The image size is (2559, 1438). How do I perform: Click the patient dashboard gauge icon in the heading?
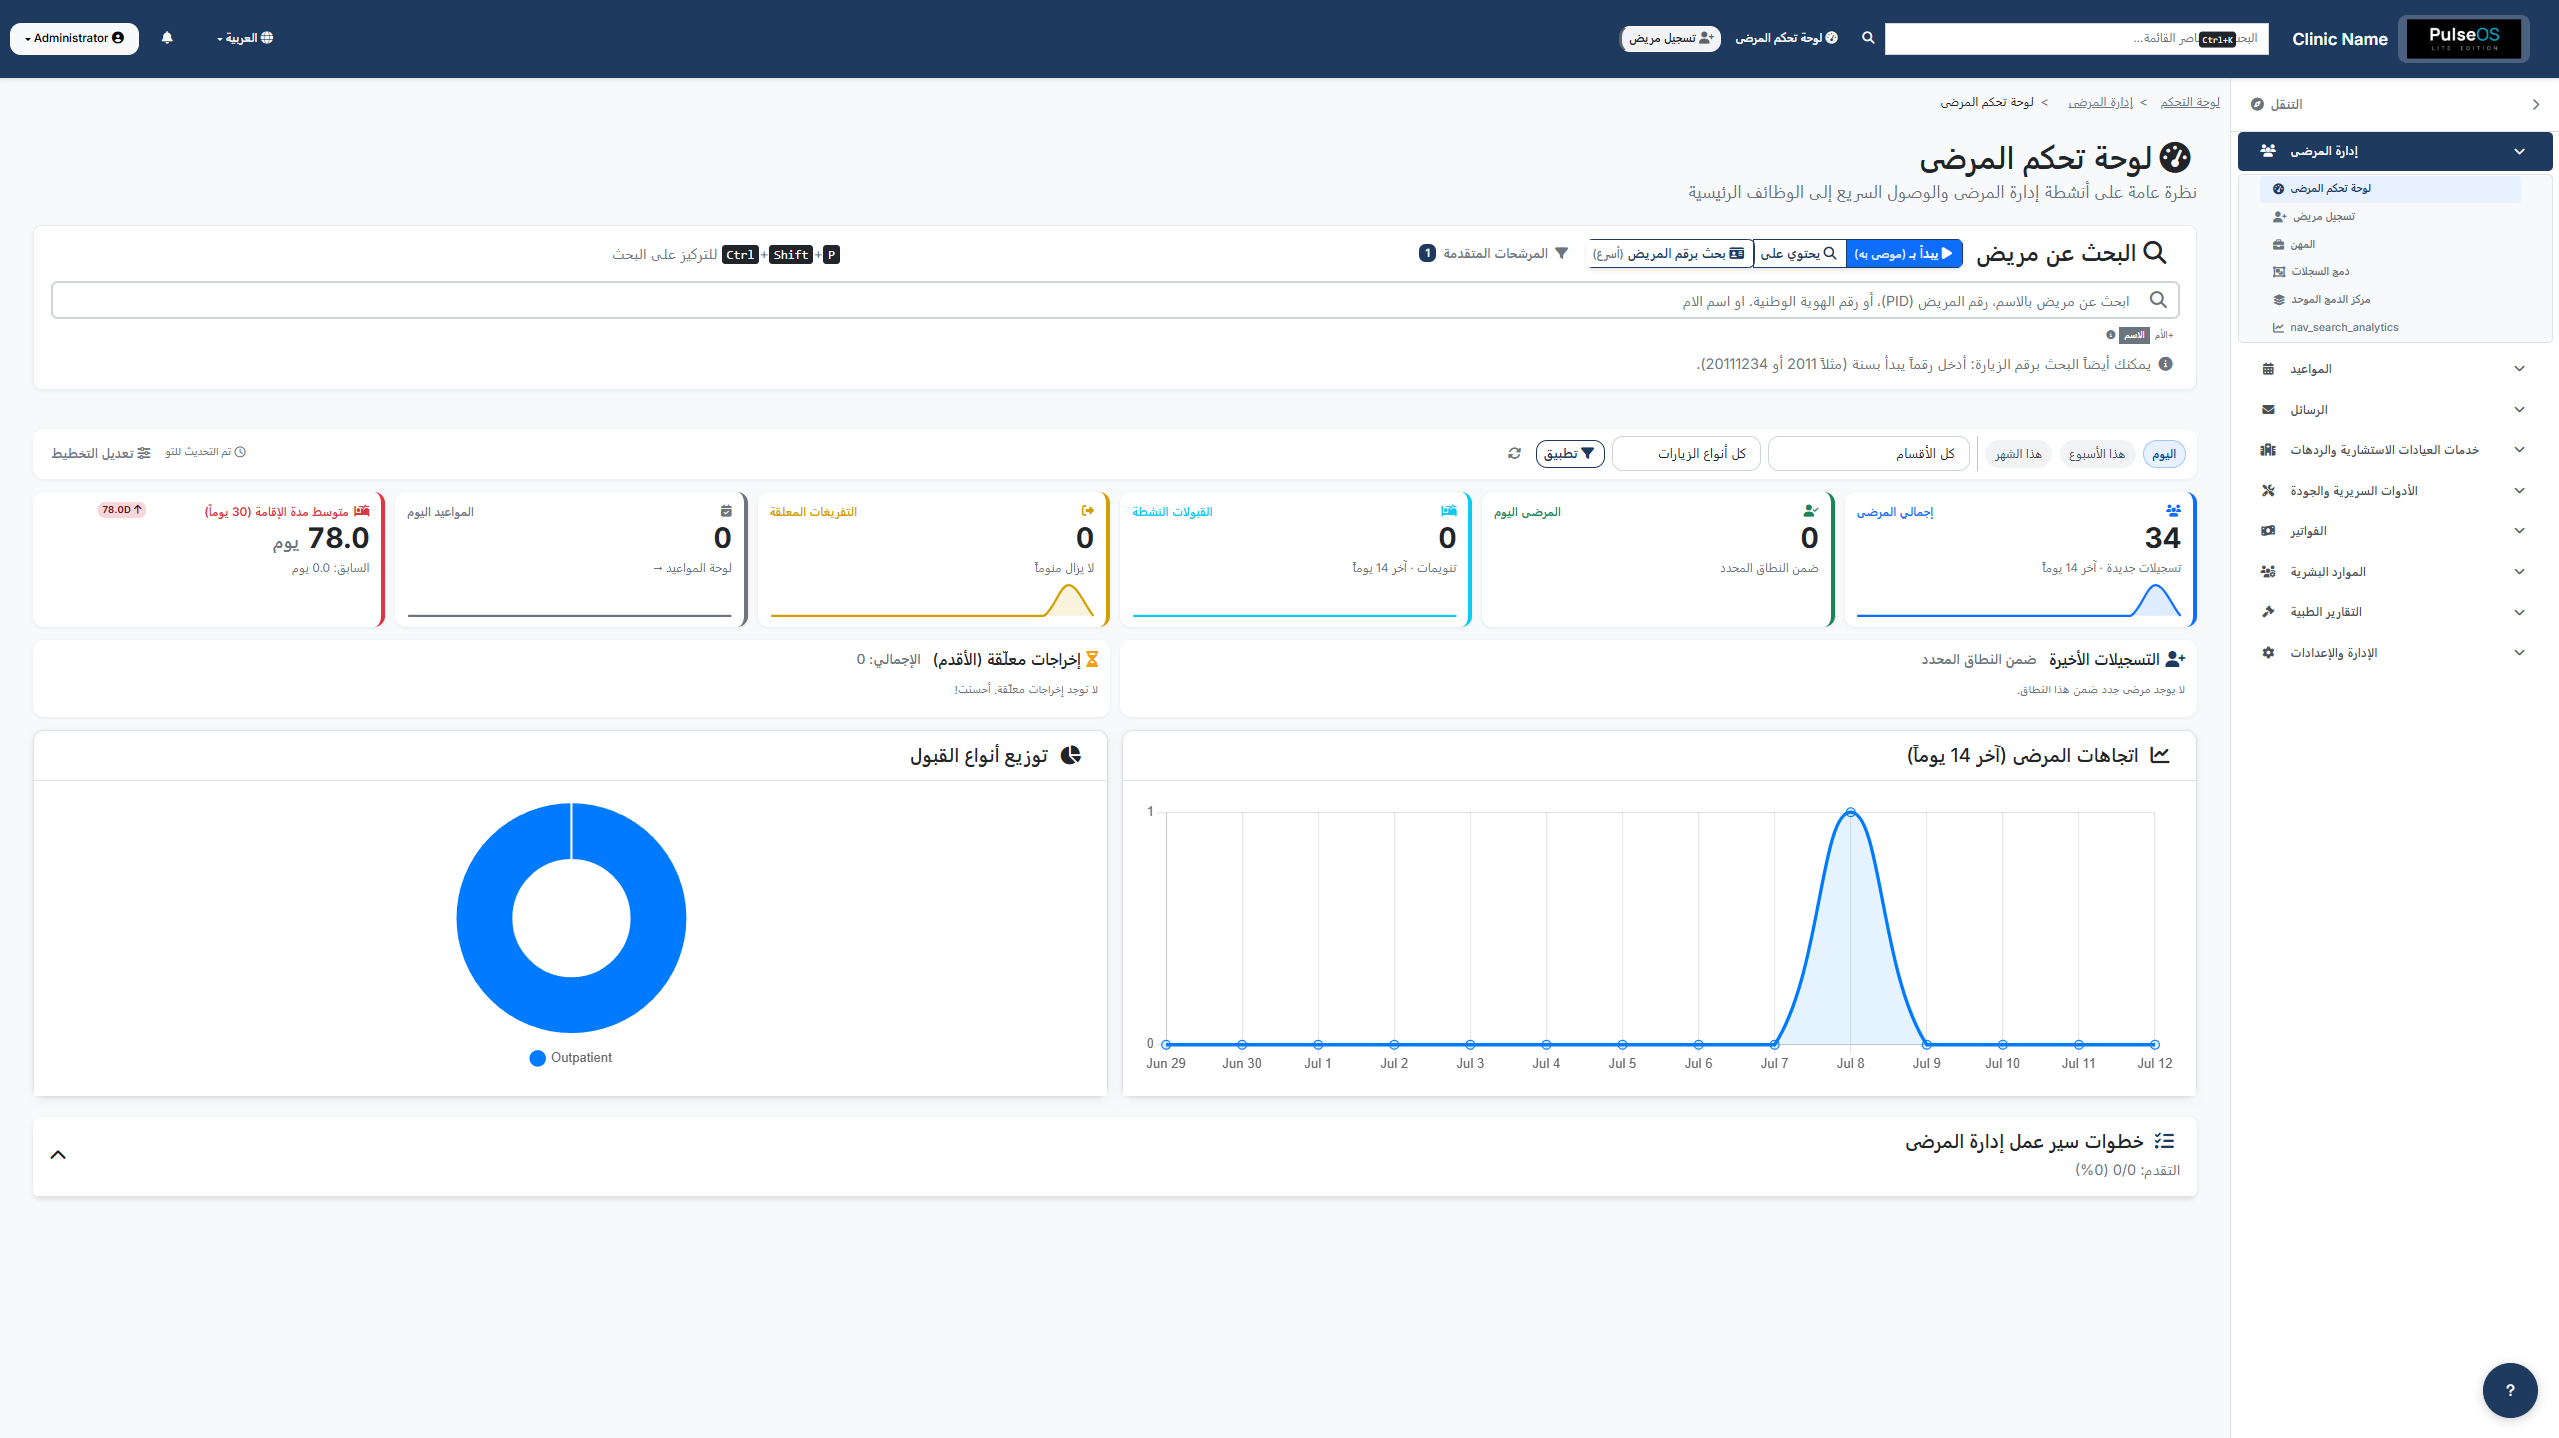pyautogui.click(x=2175, y=158)
